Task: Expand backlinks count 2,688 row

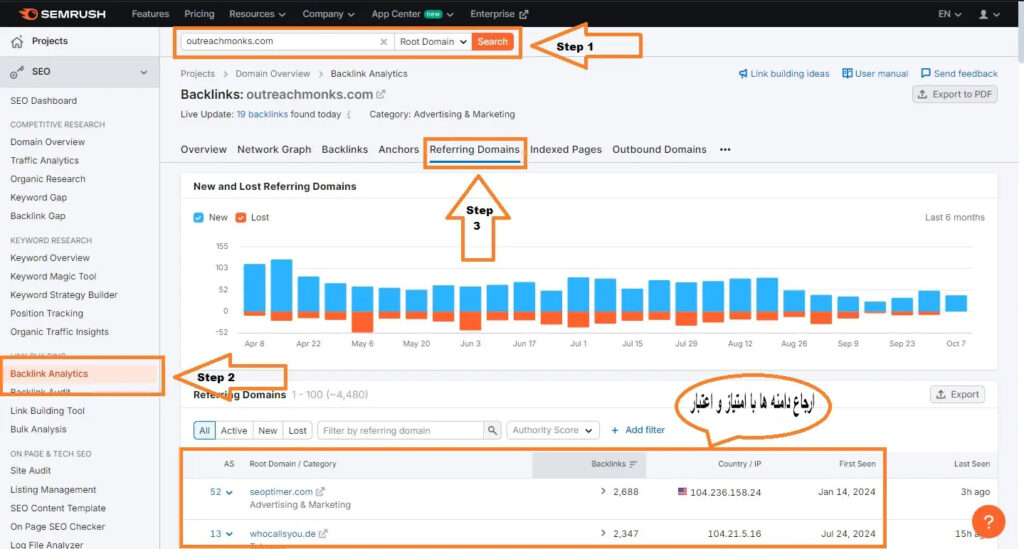Action: (603, 492)
